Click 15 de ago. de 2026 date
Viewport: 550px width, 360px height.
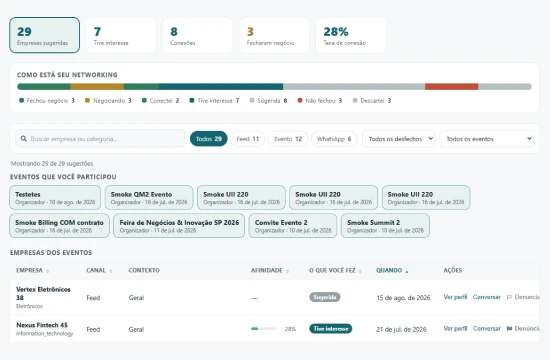pos(403,298)
